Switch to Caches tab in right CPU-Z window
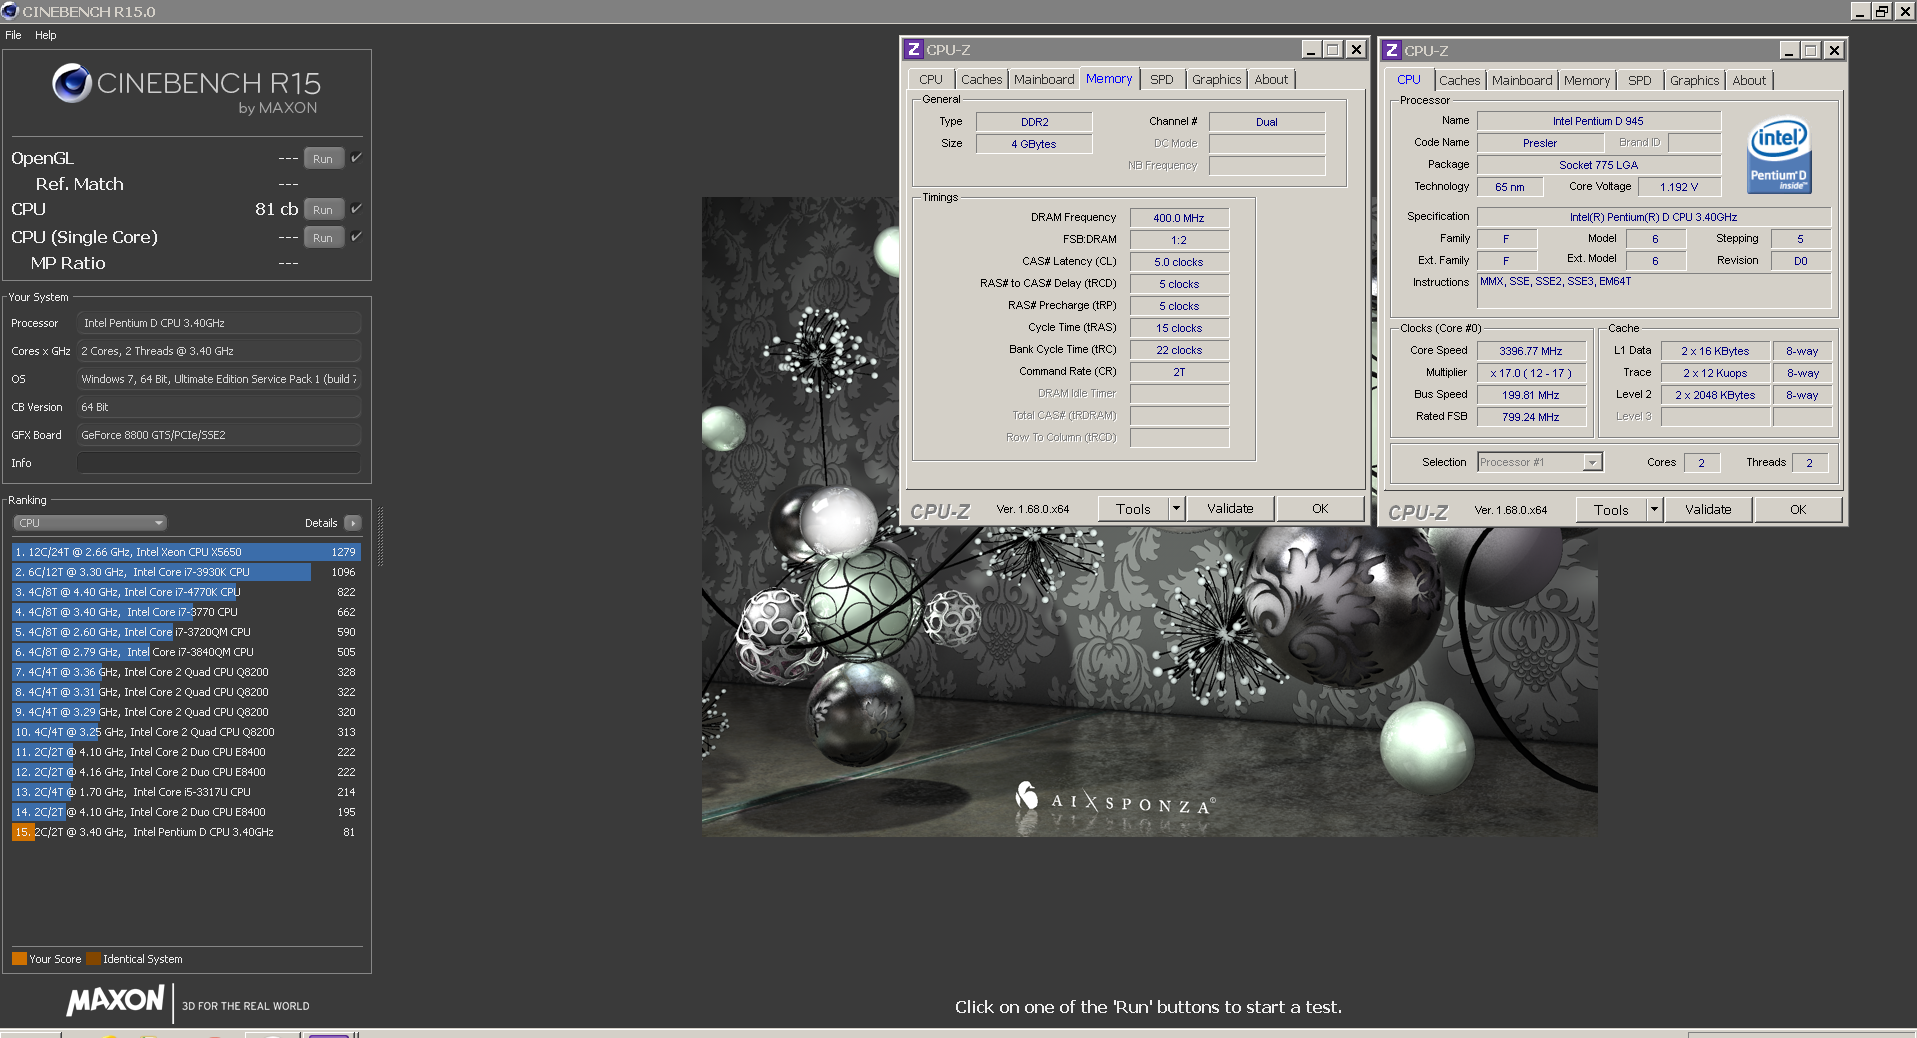Viewport: 1917px width, 1038px height. [1459, 80]
